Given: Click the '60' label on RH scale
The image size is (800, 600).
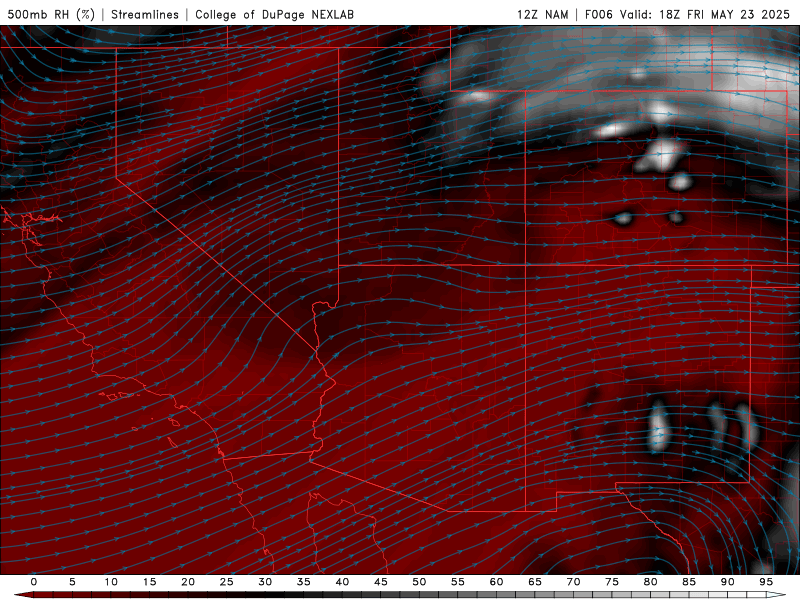Looking at the screenshot, I should click(x=496, y=582).
